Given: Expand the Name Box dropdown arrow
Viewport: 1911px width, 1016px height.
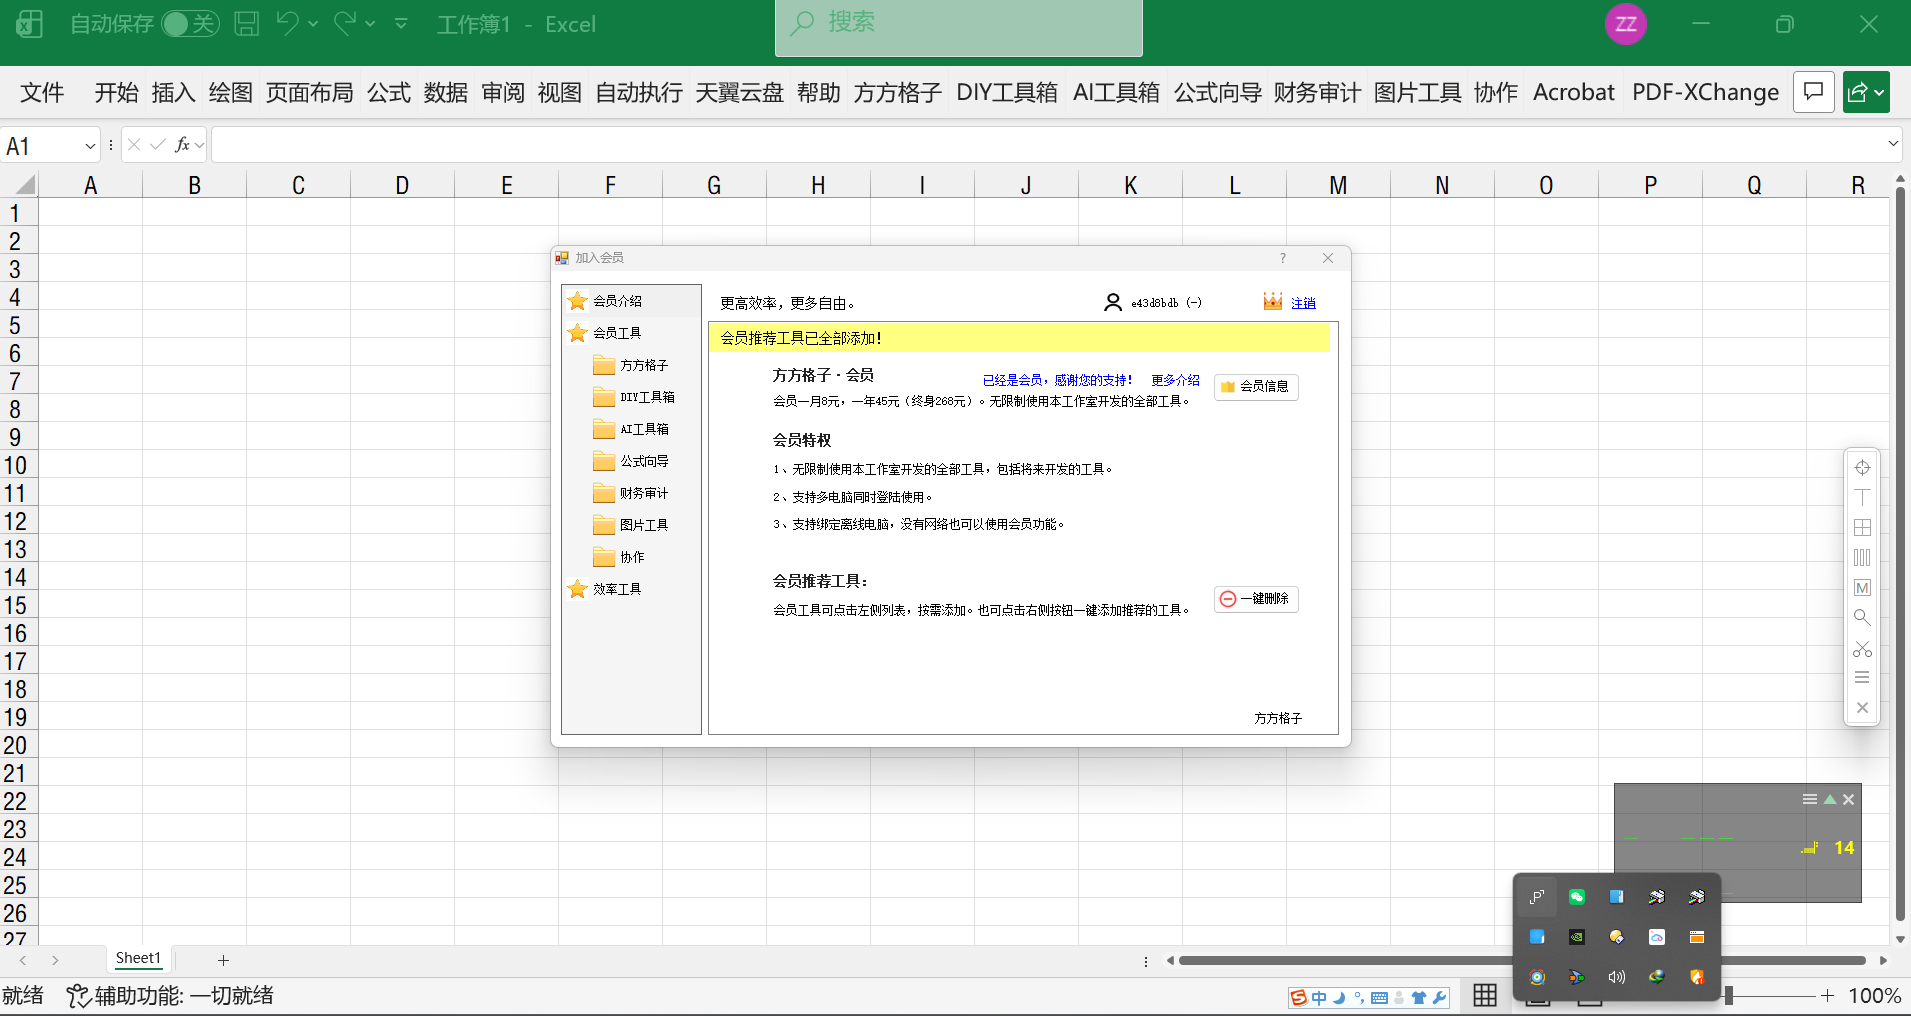Looking at the screenshot, I should 90,146.
